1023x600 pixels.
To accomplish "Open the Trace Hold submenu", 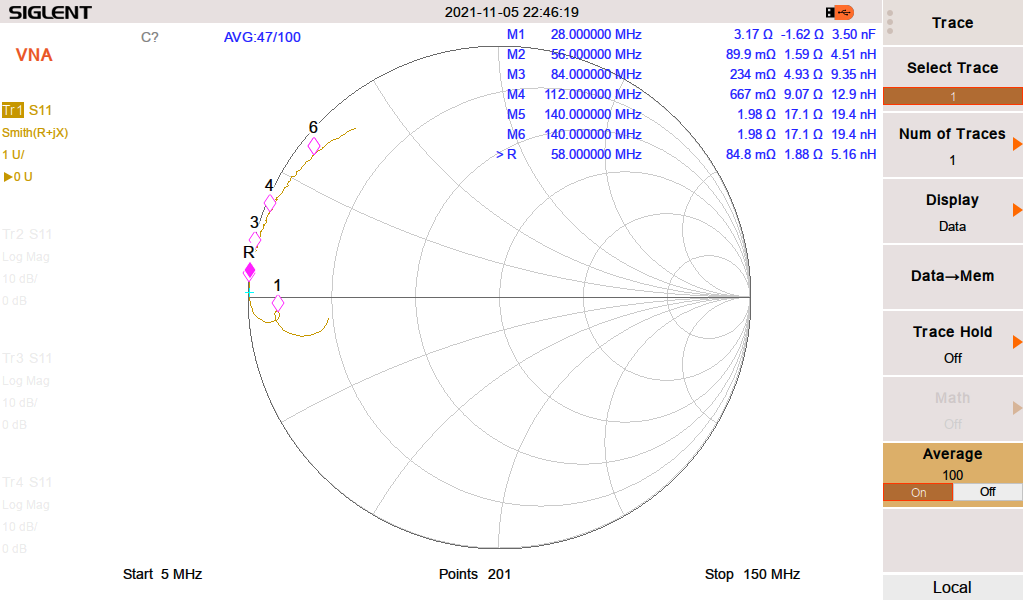I will click(953, 344).
